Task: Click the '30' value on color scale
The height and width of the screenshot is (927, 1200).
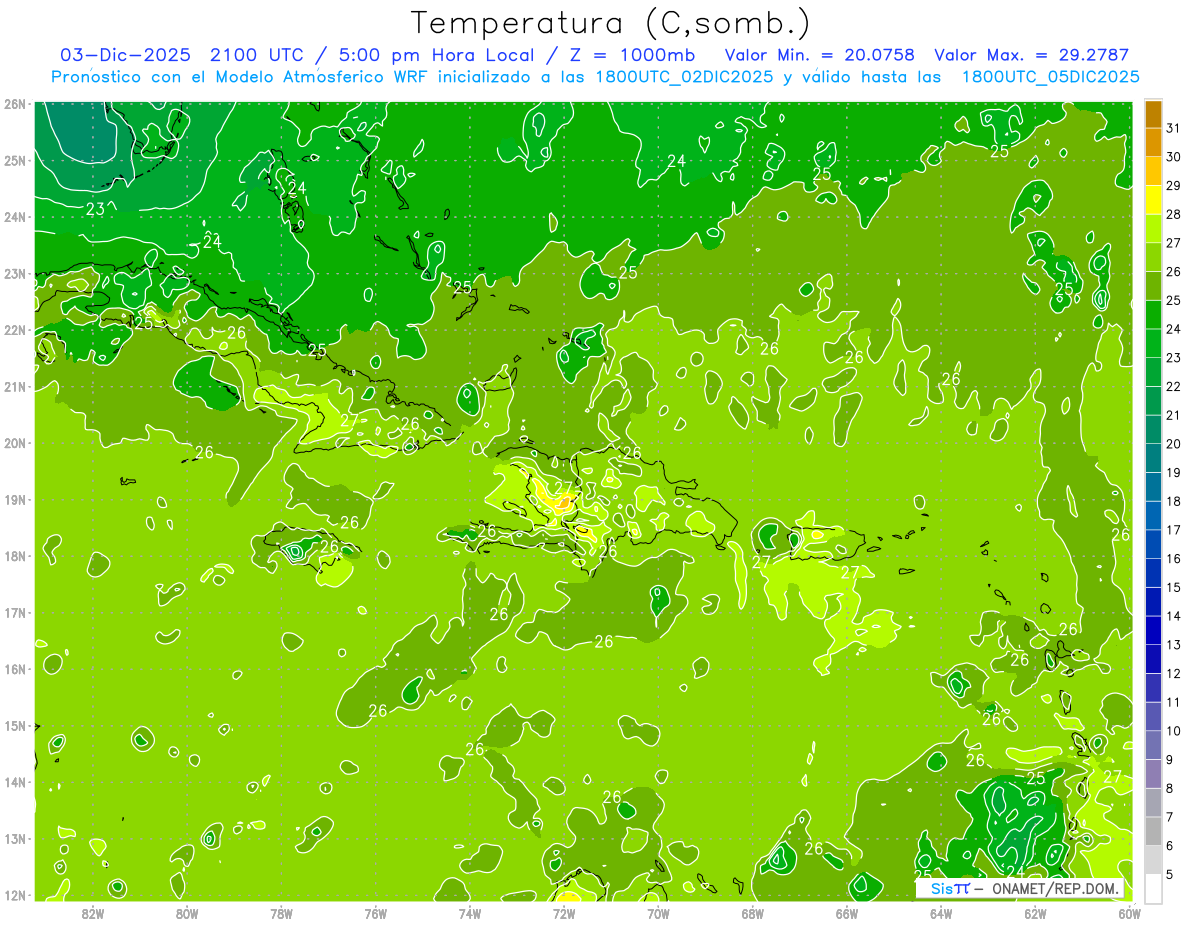Action: tap(1173, 156)
